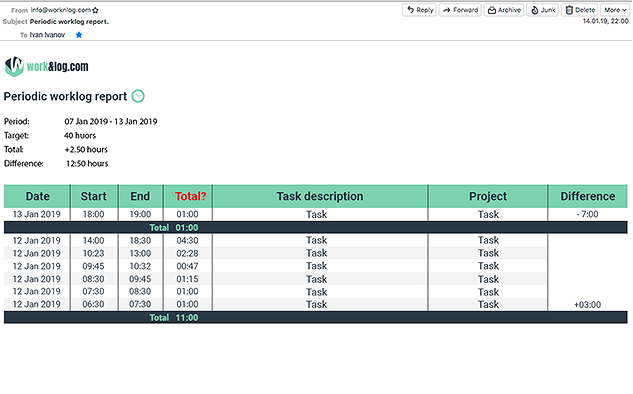Click the Total 11:00 summary bar
Screen dimensions: 633x394
[316, 317]
